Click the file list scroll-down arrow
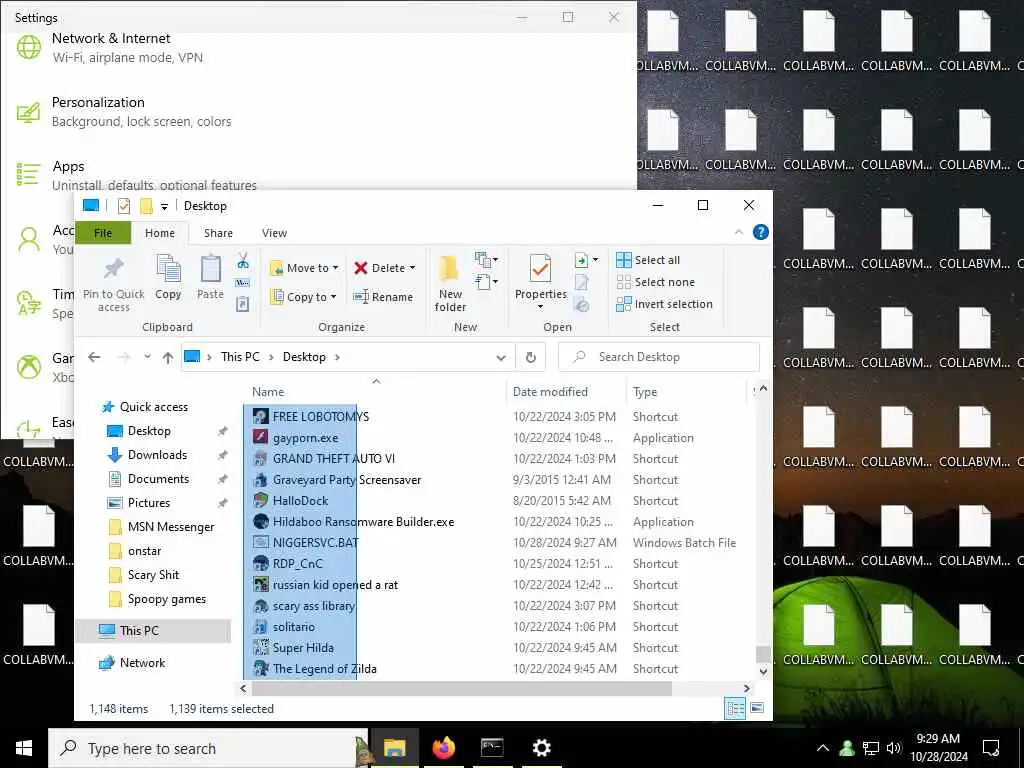The height and width of the screenshot is (768, 1024). 763,671
